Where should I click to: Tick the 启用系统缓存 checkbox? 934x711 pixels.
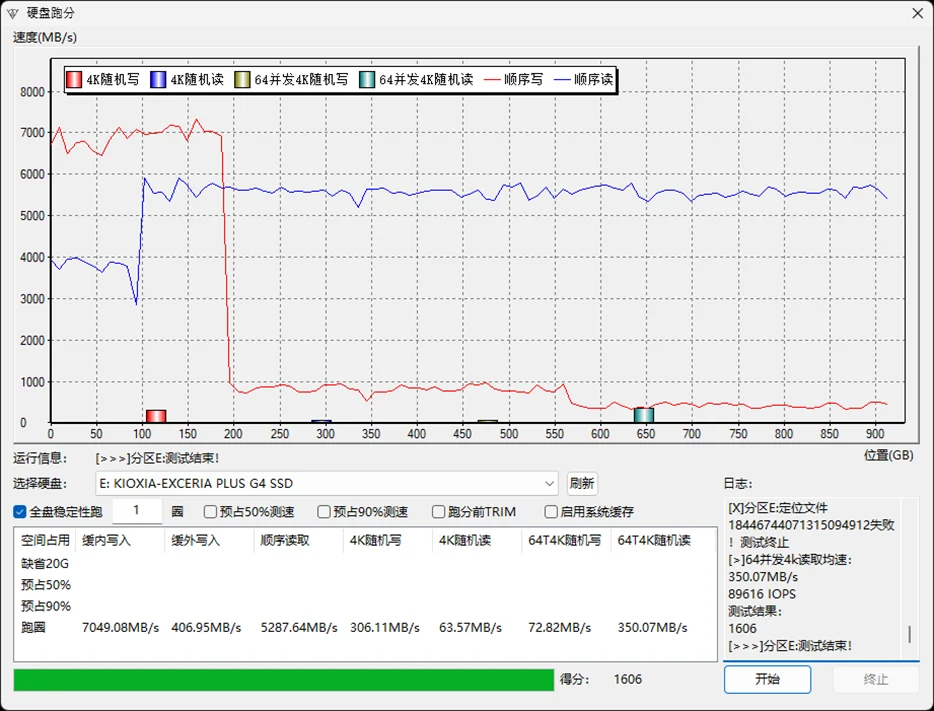click(551, 512)
